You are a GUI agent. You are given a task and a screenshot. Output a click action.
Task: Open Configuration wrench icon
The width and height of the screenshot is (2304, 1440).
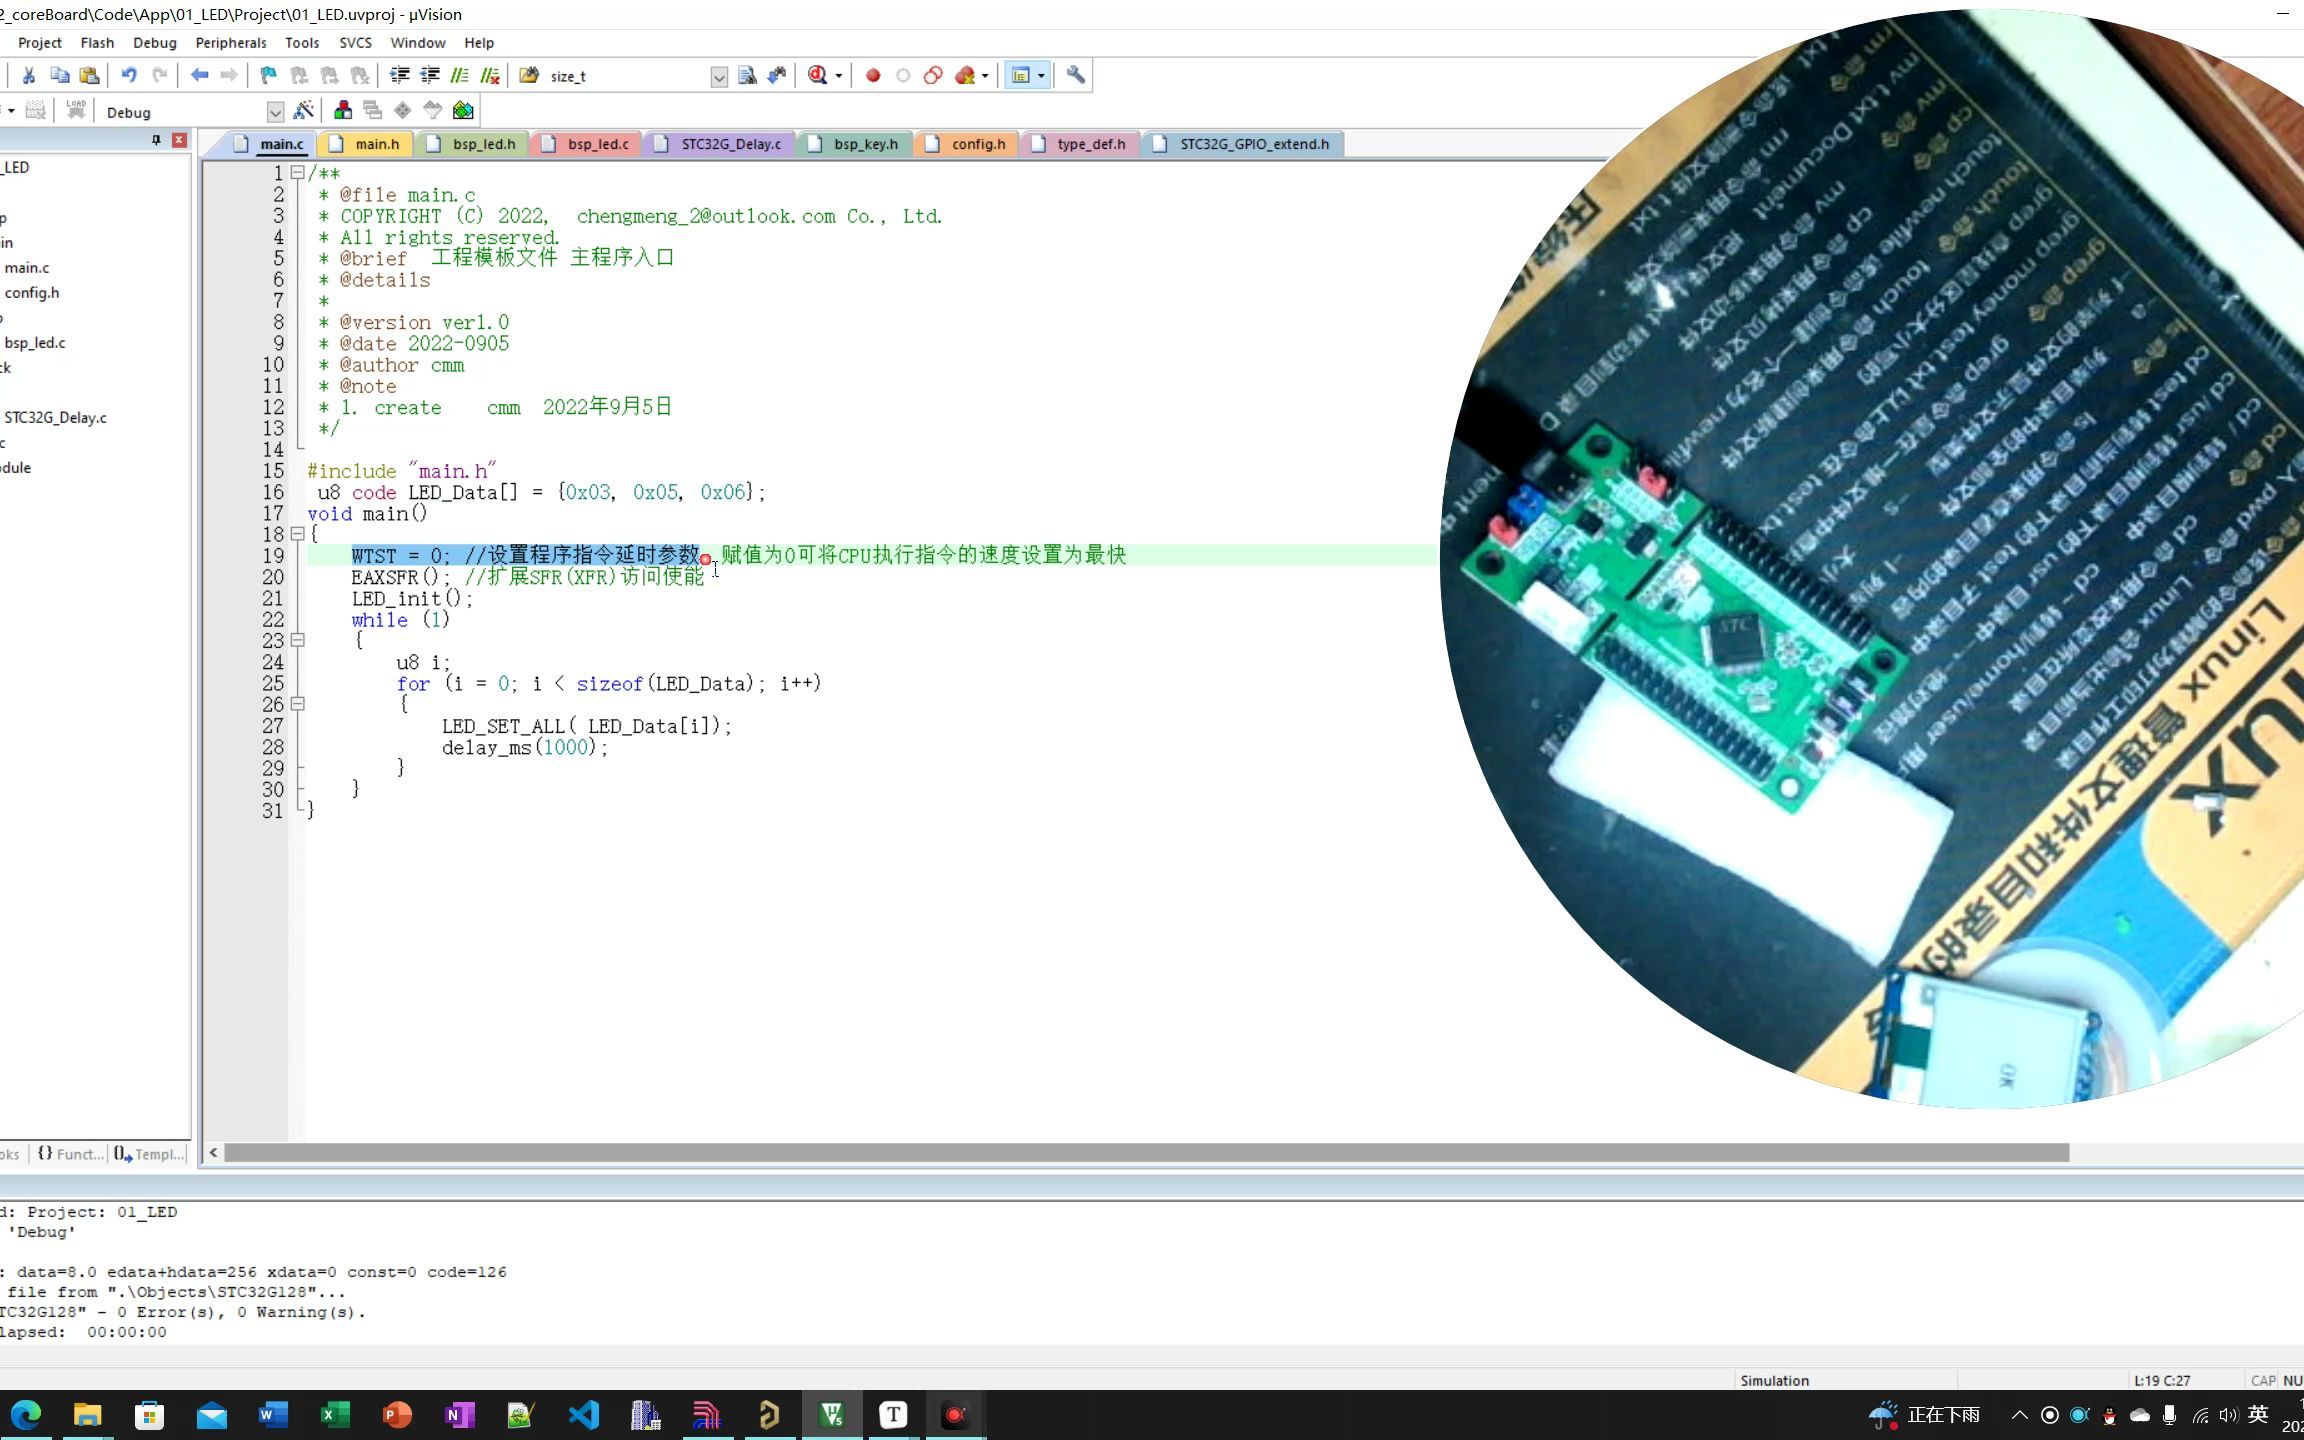coord(1075,75)
